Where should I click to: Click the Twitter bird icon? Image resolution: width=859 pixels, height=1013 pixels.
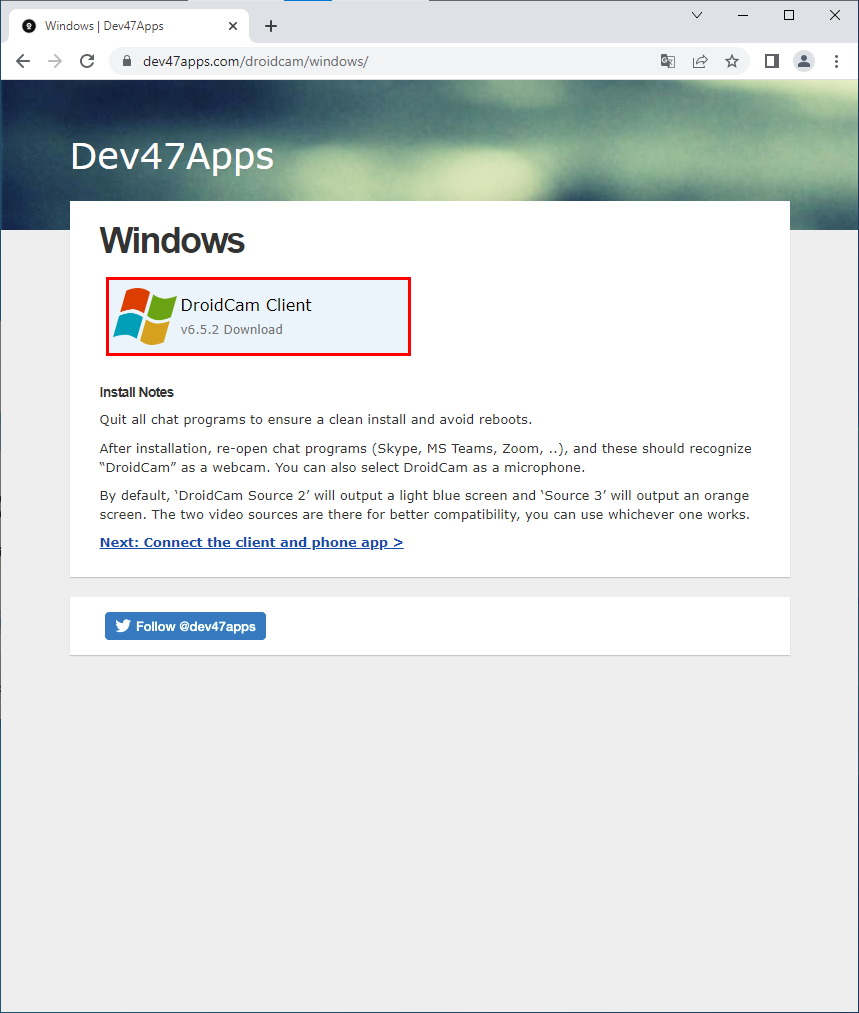pyautogui.click(x=123, y=626)
